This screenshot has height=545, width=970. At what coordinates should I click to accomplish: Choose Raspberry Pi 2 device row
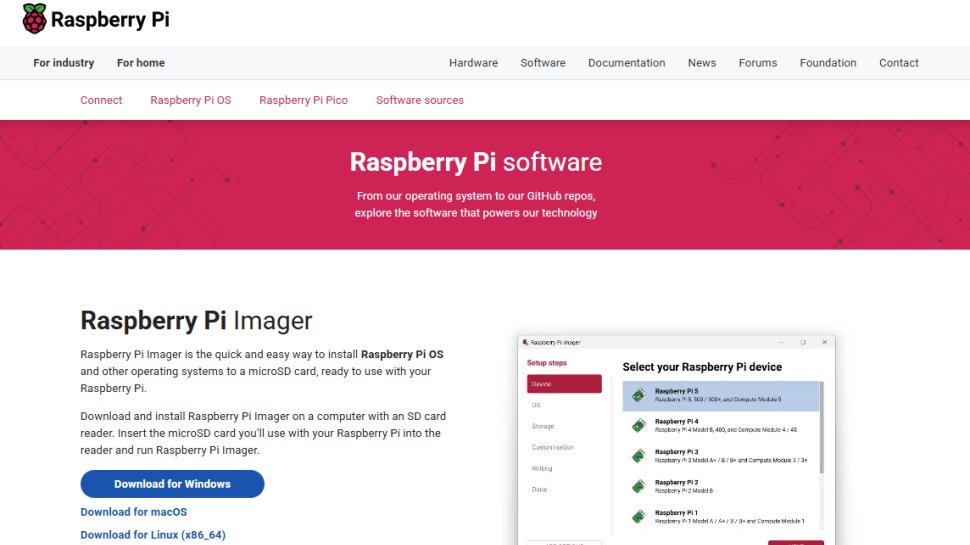[721, 486]
